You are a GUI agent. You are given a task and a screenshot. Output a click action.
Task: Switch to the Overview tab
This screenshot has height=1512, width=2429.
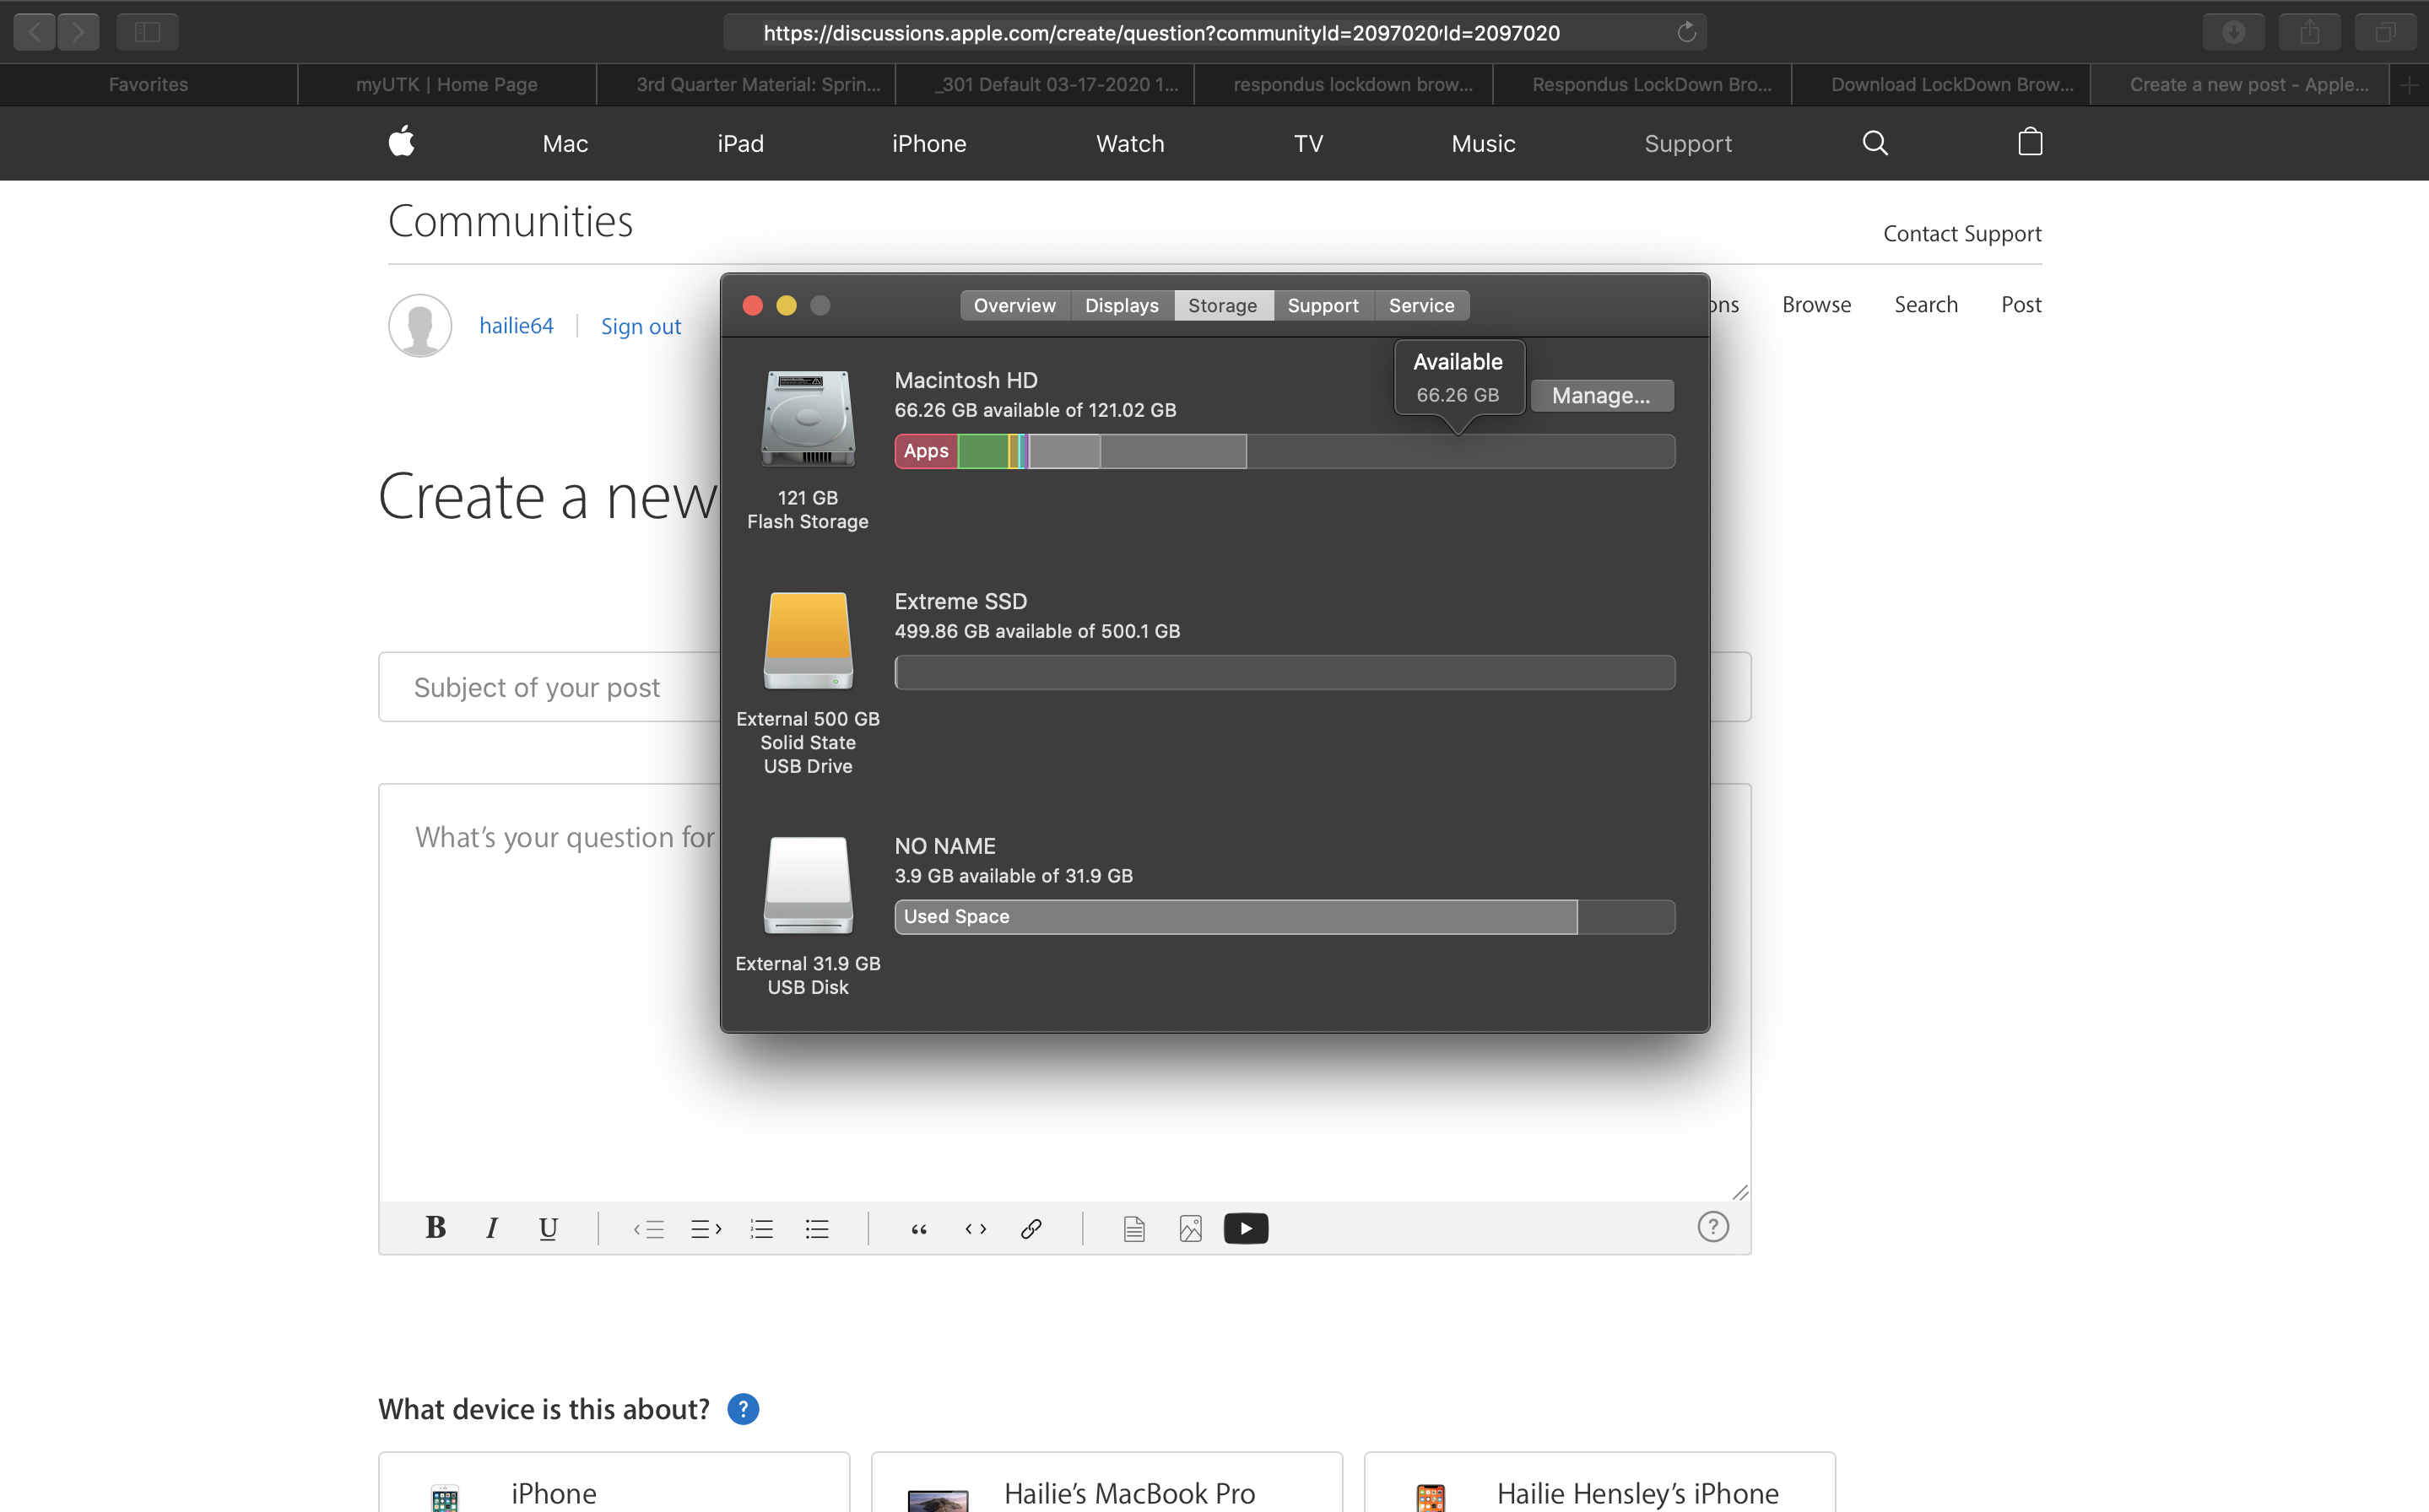tap(1014, 306)
